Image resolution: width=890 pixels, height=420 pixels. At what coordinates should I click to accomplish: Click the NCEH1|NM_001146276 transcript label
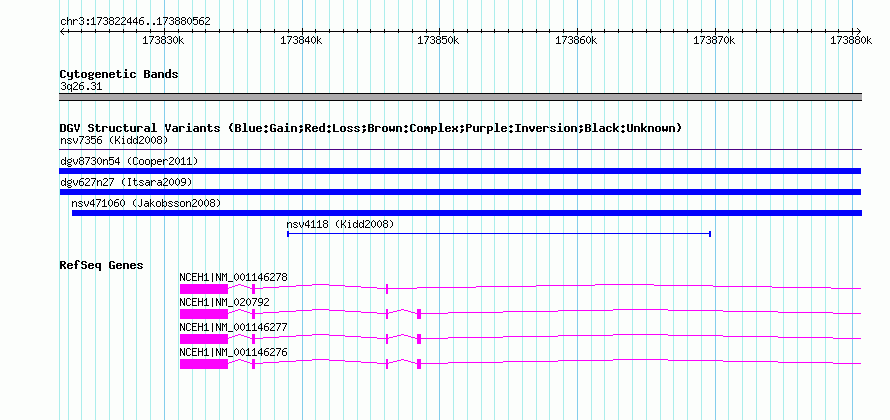point(233,352)
